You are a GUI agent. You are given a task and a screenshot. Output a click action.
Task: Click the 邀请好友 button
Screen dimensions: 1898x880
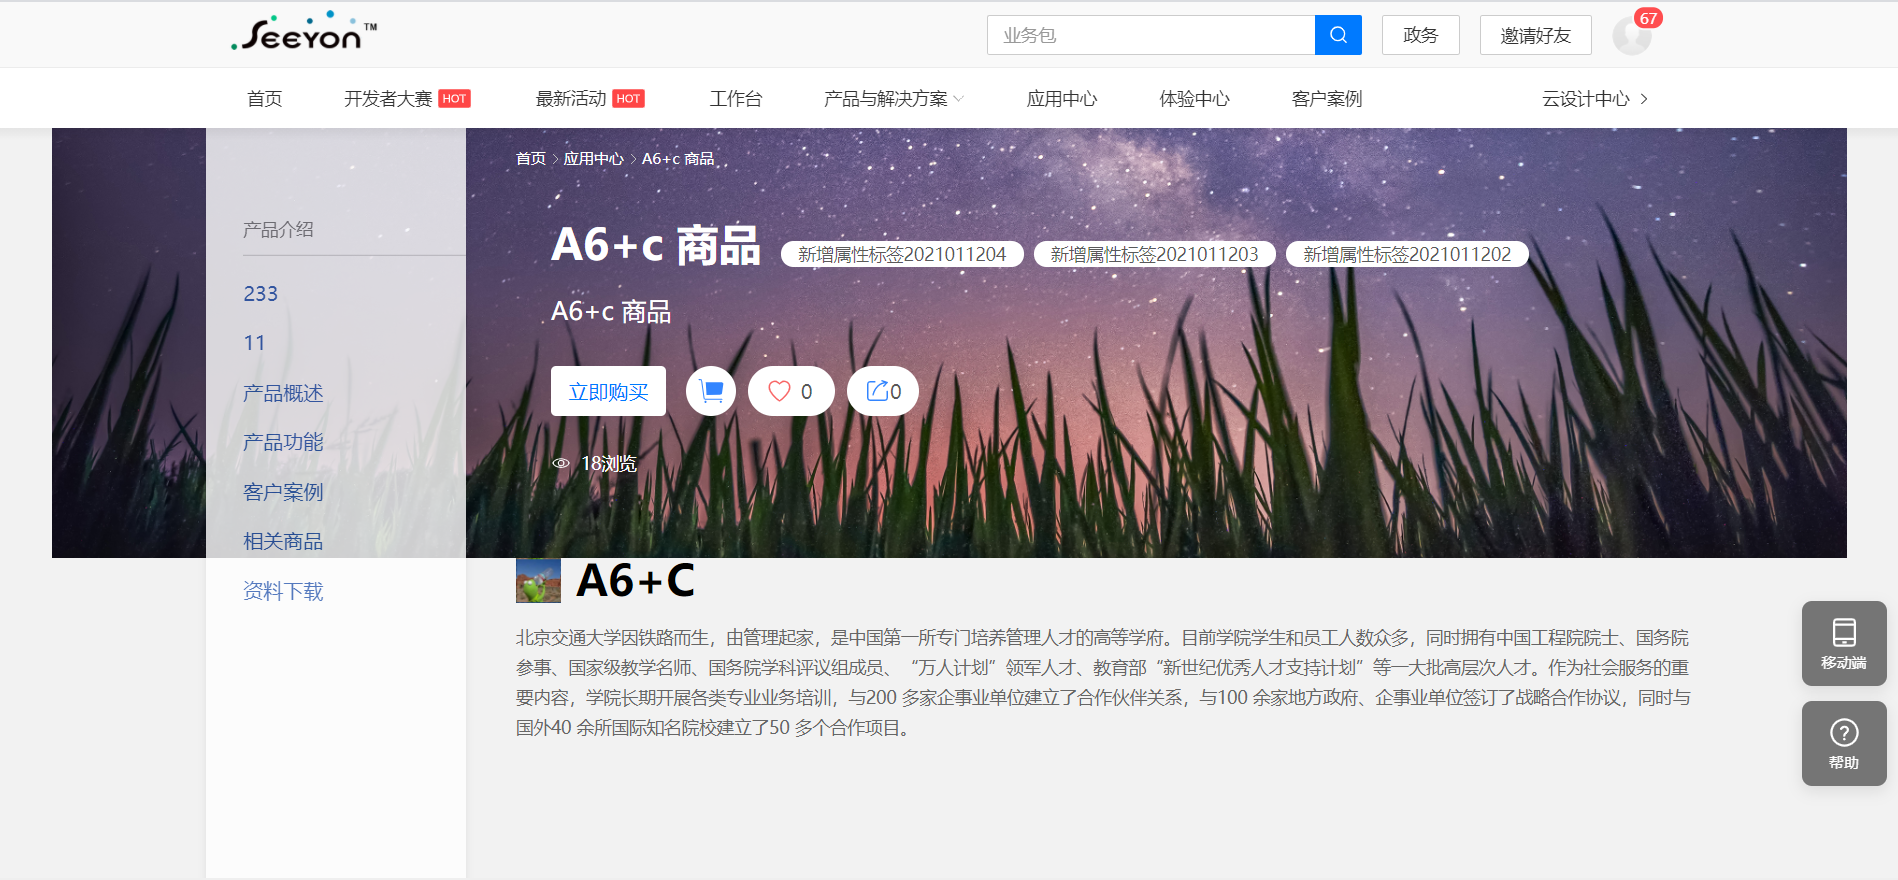(1535, 35)
